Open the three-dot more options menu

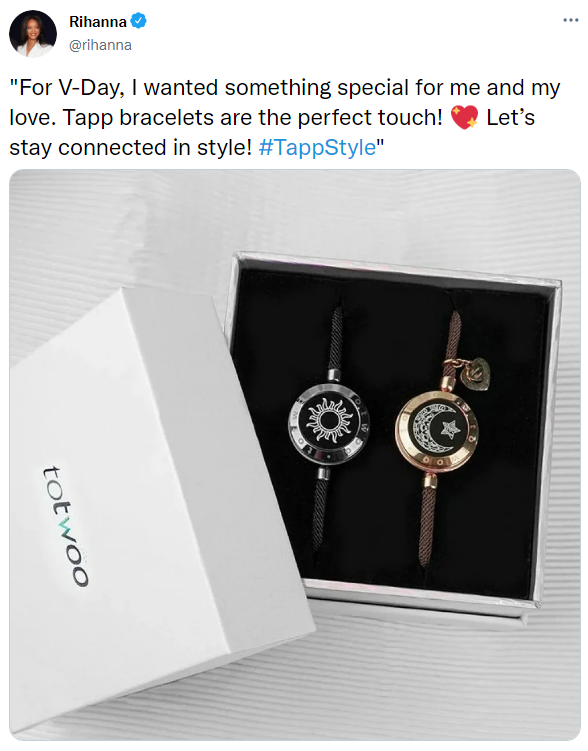pos(570,21)
